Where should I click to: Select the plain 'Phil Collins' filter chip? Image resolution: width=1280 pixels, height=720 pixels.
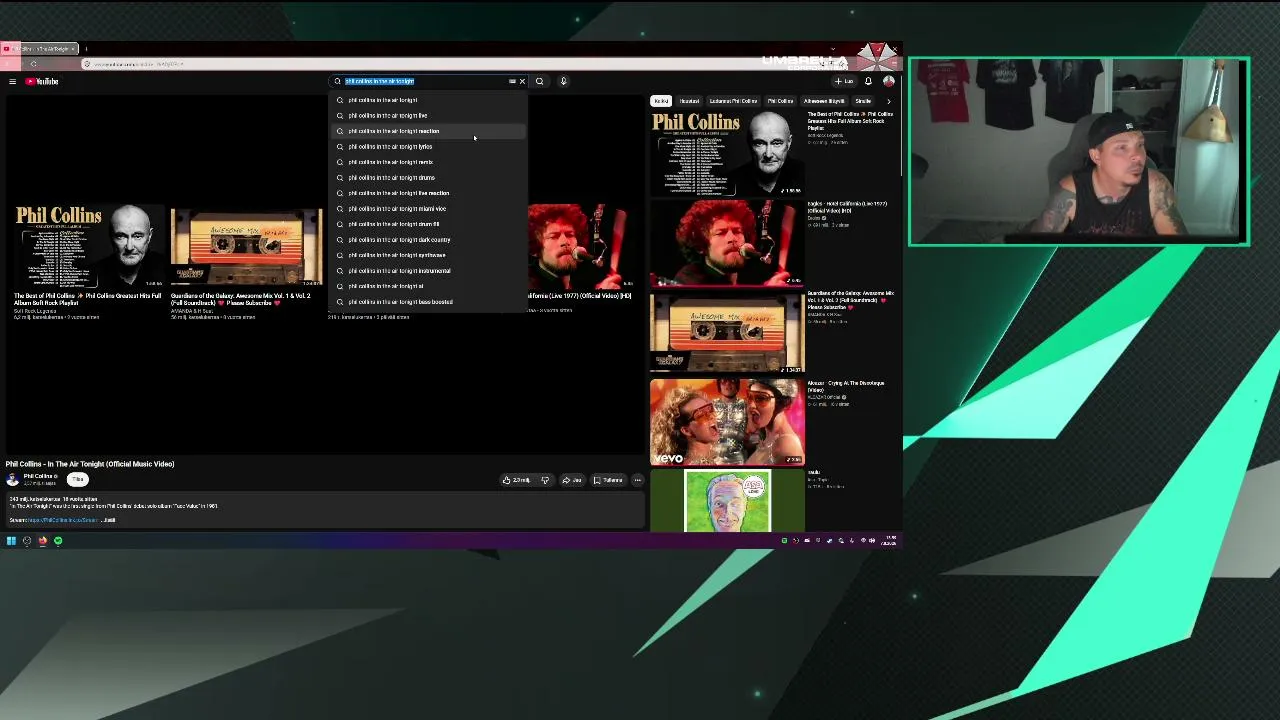[780, 101]
